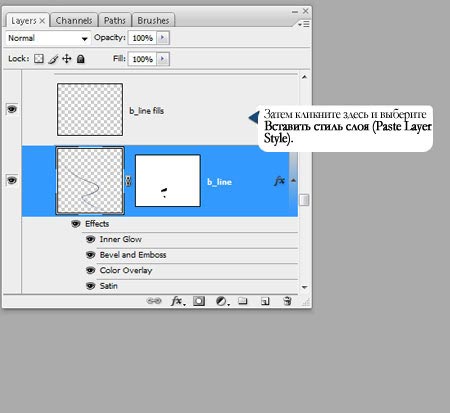Lock all padlock icon
This screenshot has width=450, height=413.
(81, 59)
